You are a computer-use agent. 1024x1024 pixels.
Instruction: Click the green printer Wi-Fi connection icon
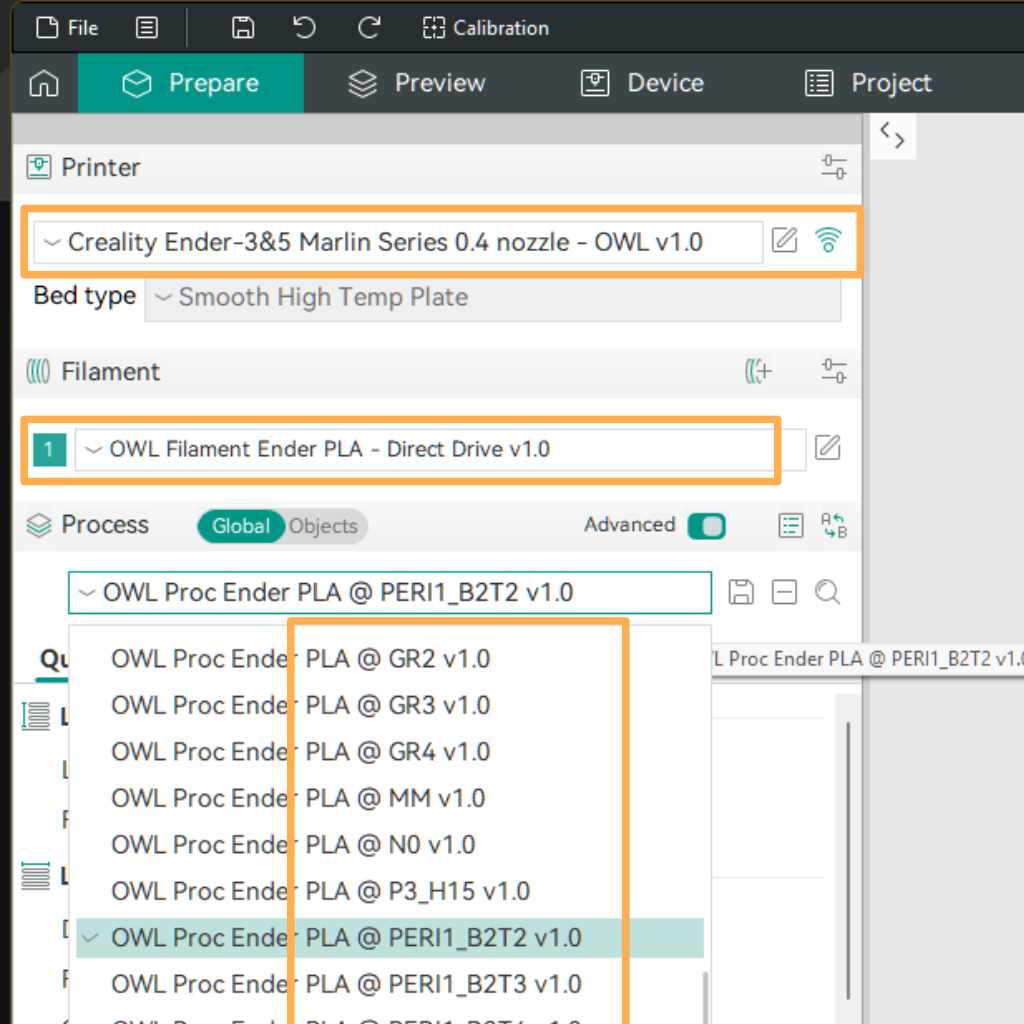(827, 240)
